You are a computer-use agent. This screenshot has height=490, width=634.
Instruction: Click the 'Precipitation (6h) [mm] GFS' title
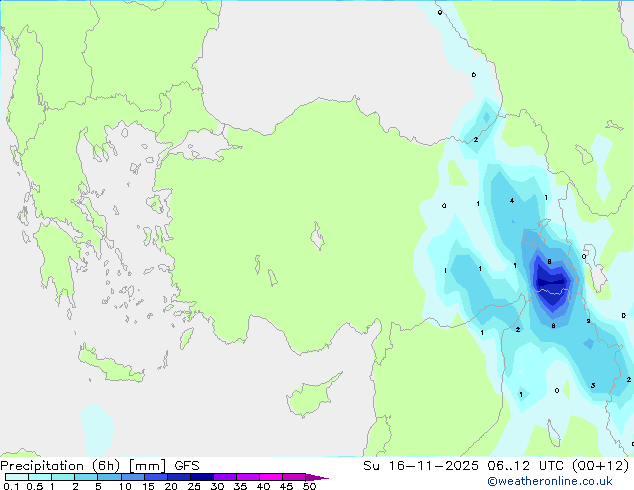click(100, 466)
